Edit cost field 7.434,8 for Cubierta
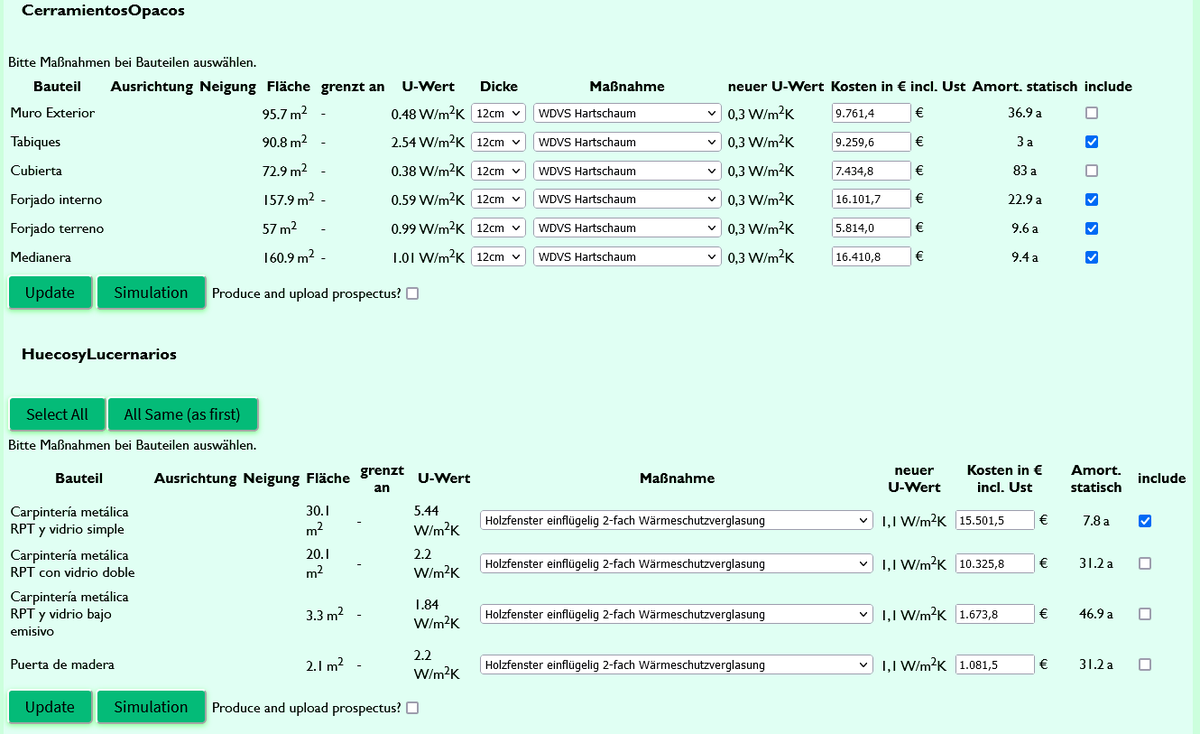 click(x=871, y=170)
